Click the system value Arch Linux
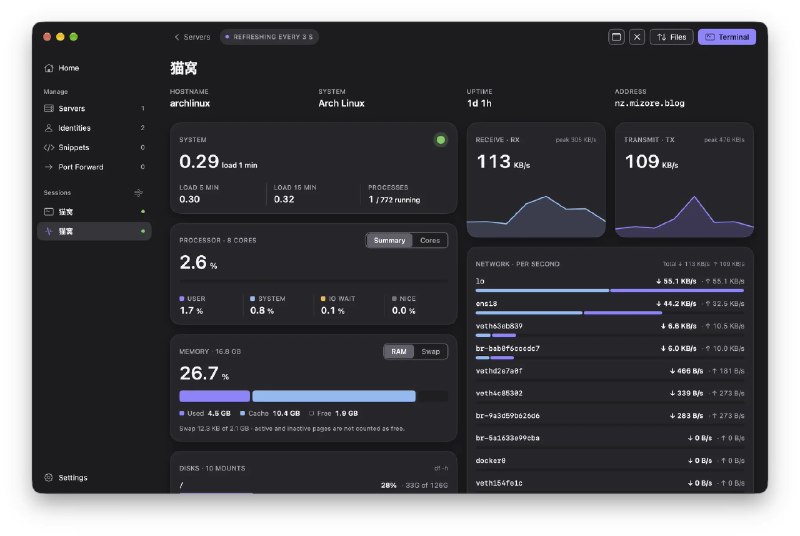Screen dimensions: 800x536 pos(341,104)
